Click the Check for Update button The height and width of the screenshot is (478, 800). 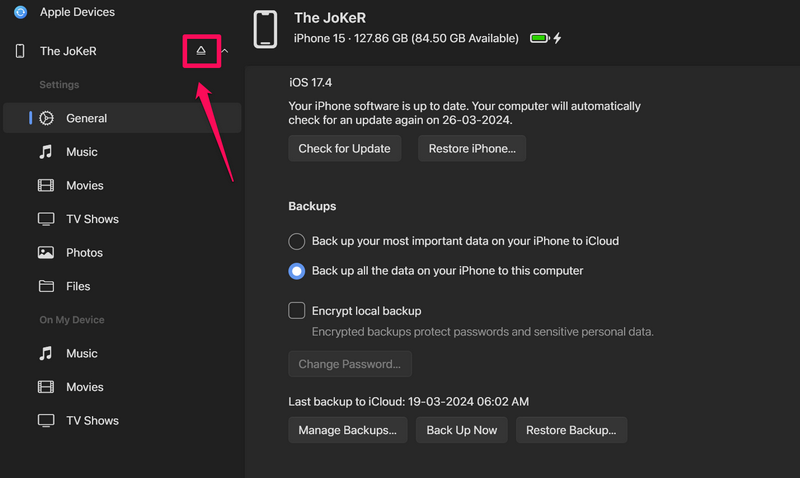pos(345,148)
